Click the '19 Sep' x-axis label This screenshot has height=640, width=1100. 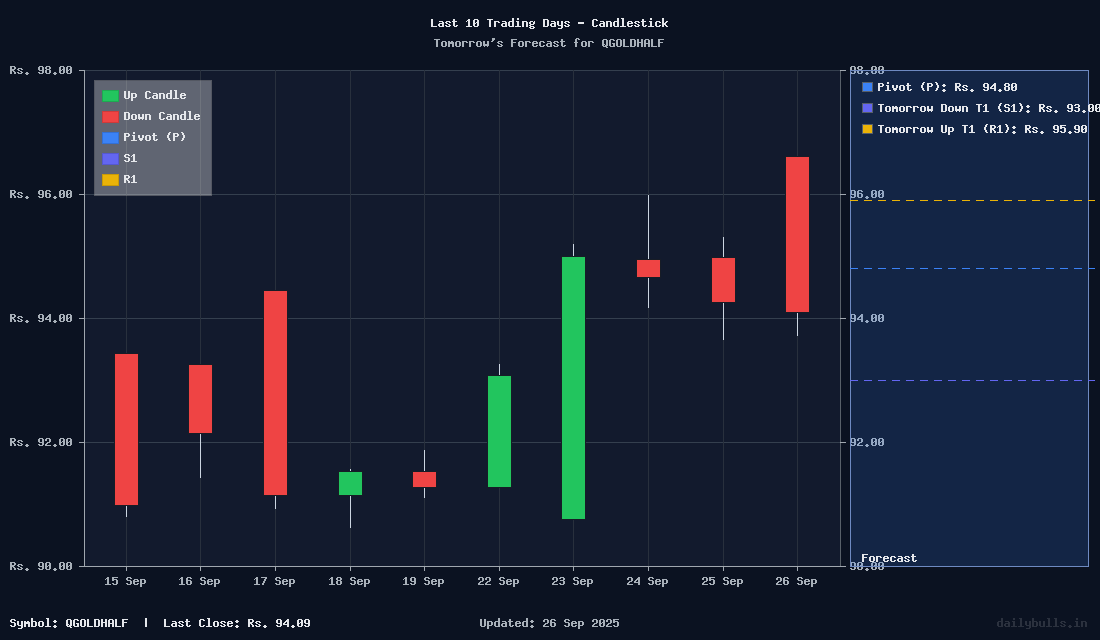pyautogui.click(x=423, y=581)
